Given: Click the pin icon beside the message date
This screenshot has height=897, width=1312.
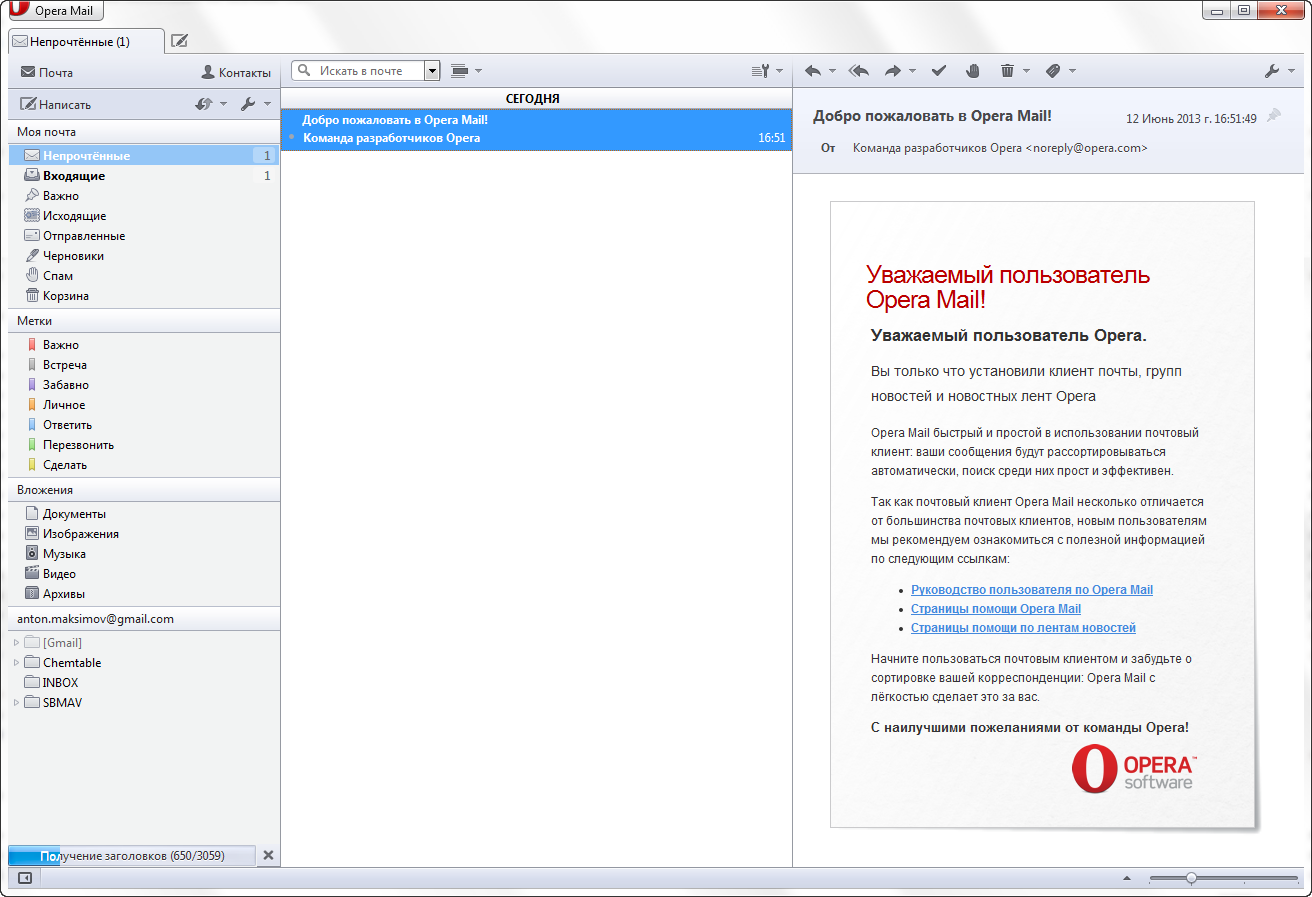Looking at the screenshot, I should click(1274, 117).
